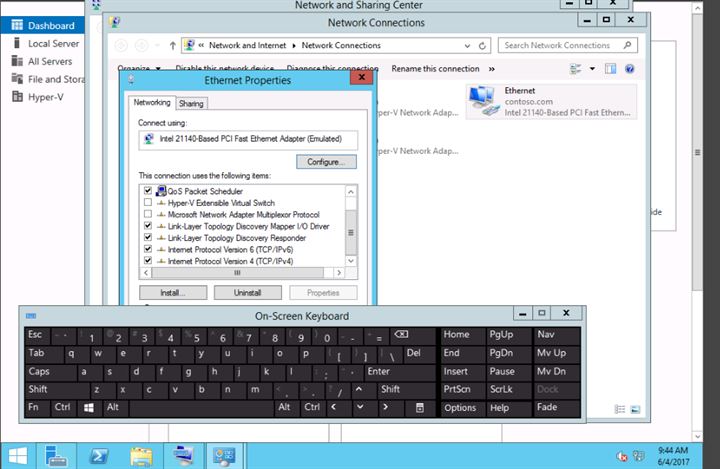This screenshot has height=469, width=720.
Task: Check Microsoft Network Adapter Multiplexor Protocol
Action: (x=148, y=214)
